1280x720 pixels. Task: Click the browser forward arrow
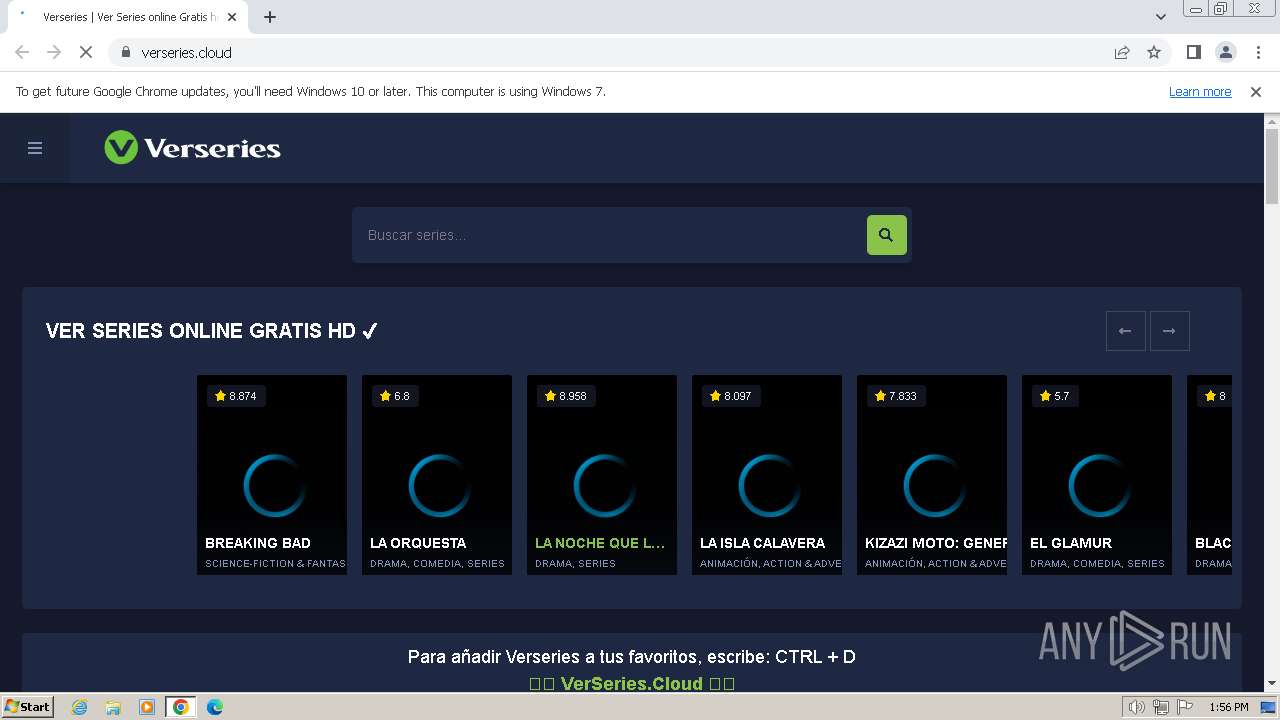pos(54,52)
